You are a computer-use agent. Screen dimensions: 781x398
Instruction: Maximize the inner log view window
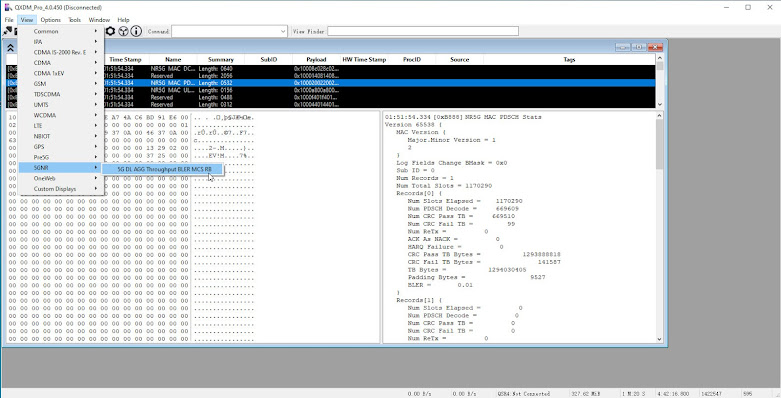point(639,47)
